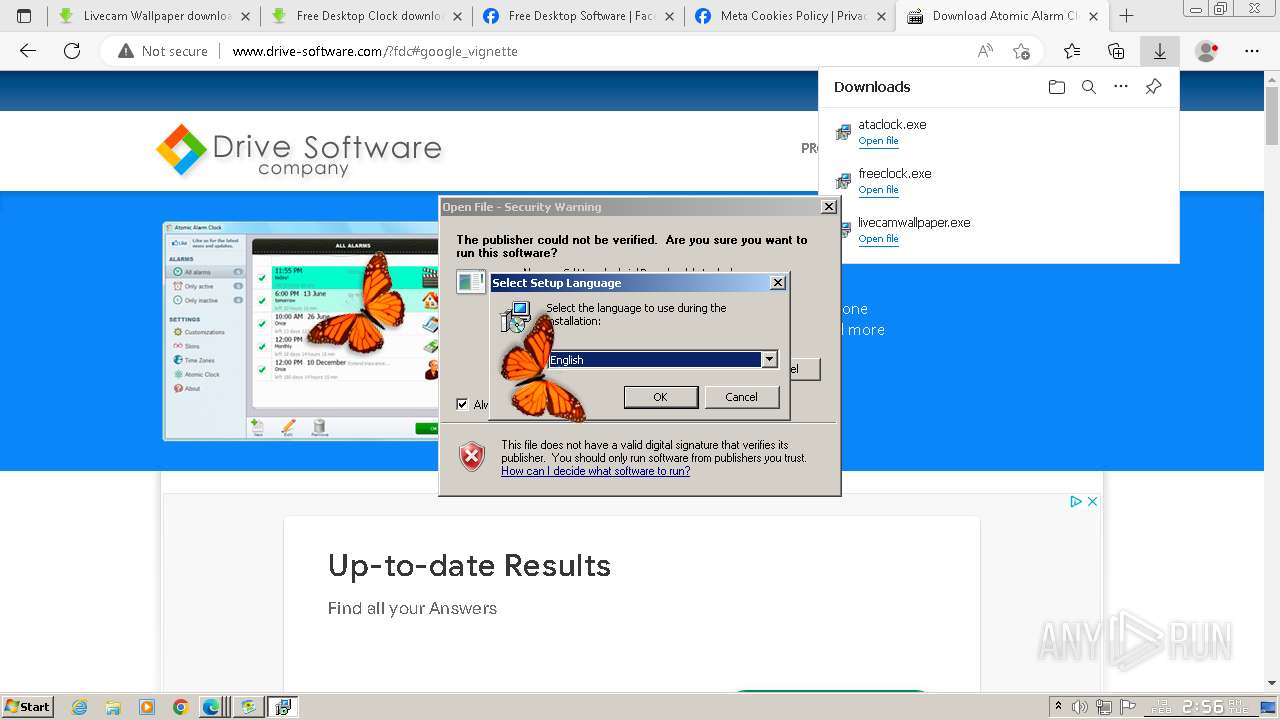This screenshot has width=1280, height=720.
Task: Open 'How can I decide what software to run?'
Action: (x=595, y=471)
